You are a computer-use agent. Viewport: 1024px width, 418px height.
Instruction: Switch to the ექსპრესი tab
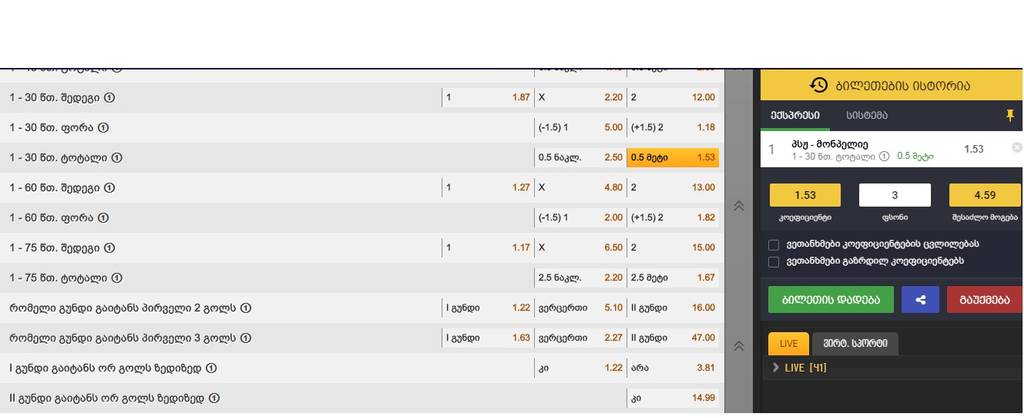click(795, 116)
